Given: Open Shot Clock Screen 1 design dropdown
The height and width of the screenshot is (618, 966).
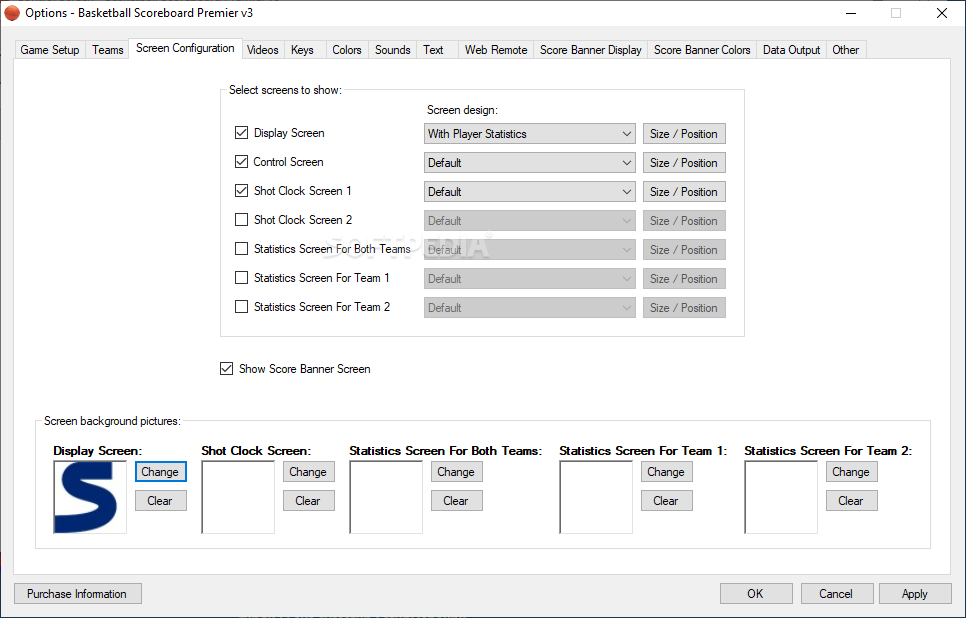Looking at the screenshot, I should pyautogui.click(x=530, y=192).
